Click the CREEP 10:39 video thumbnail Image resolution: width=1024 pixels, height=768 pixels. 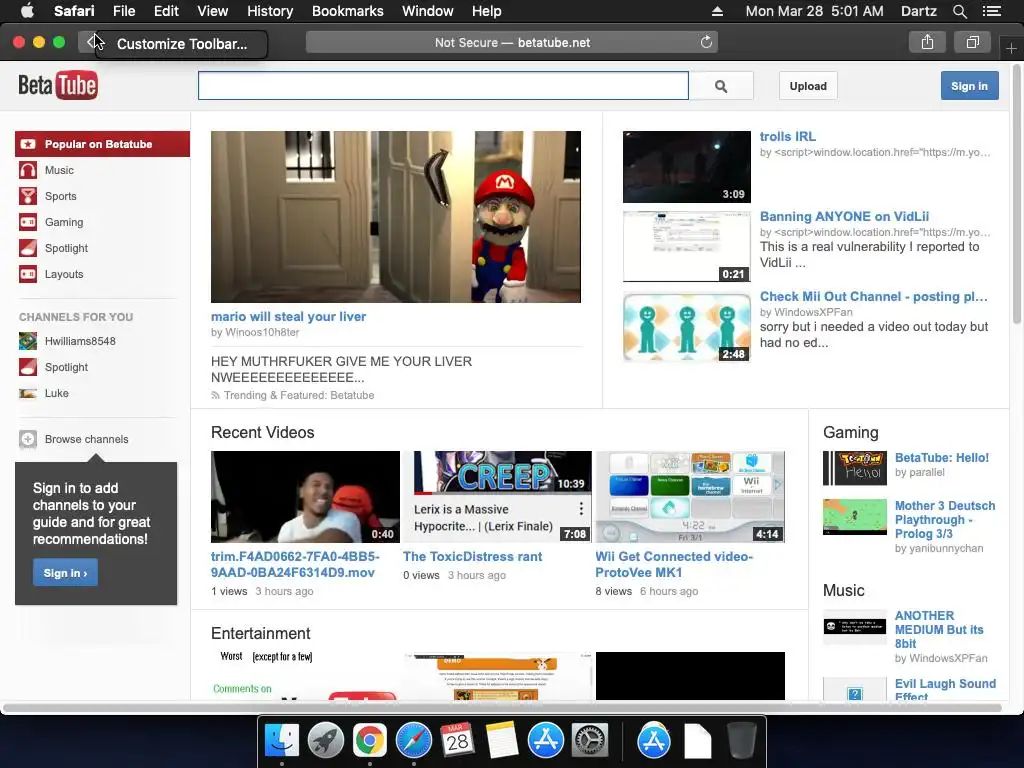click(497, 497)
